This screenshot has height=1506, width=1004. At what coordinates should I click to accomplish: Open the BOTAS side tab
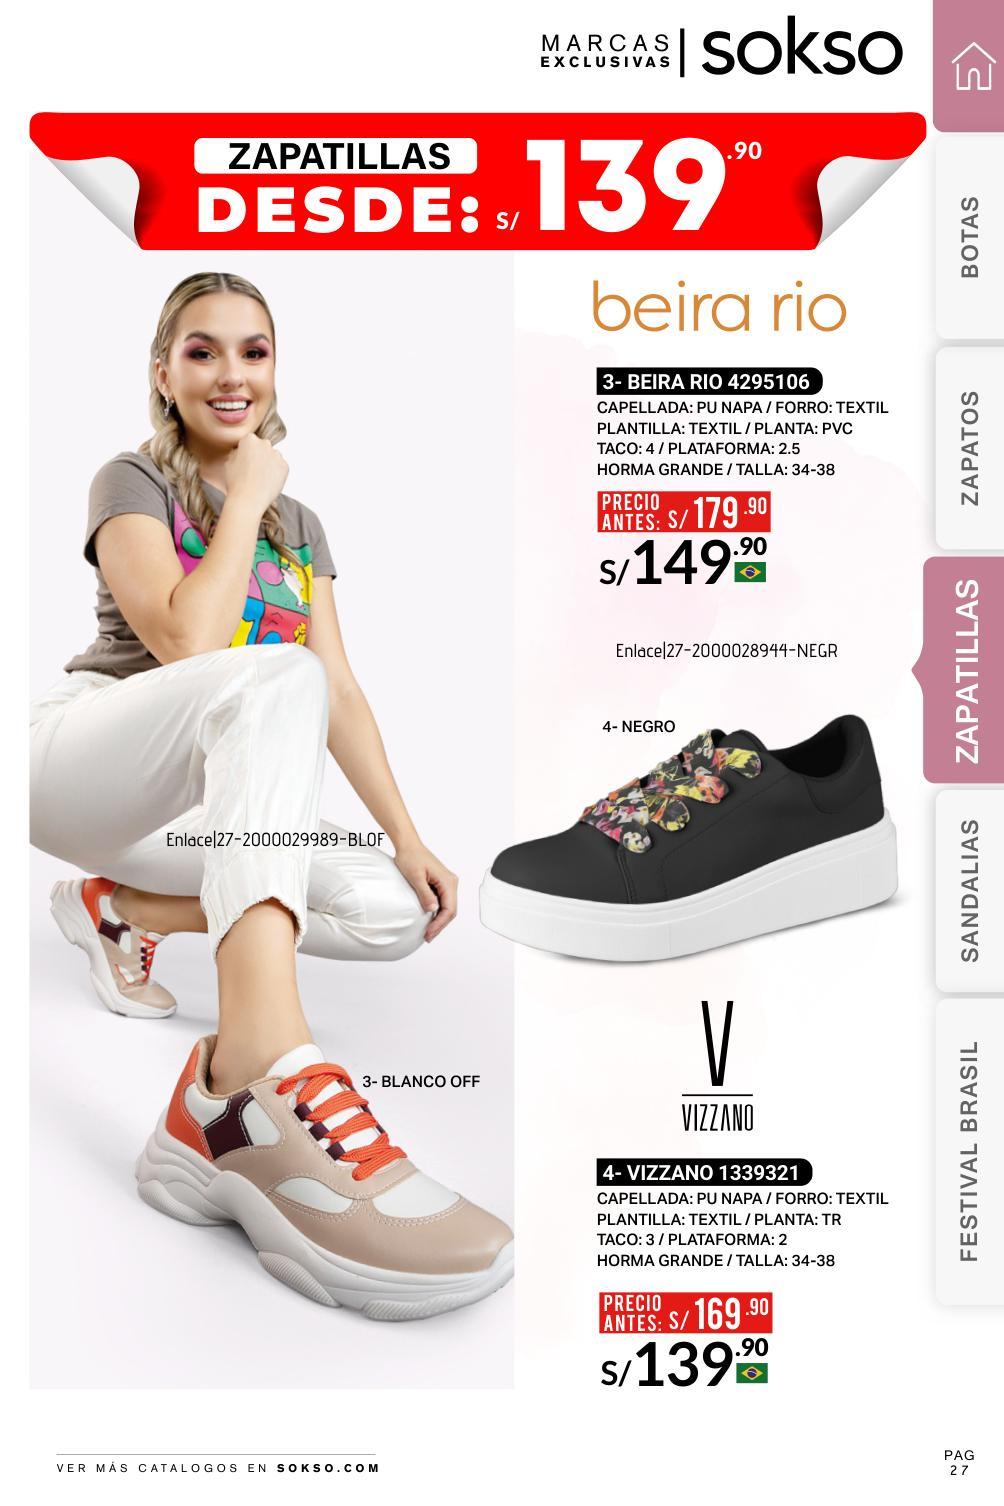point(971,238)
